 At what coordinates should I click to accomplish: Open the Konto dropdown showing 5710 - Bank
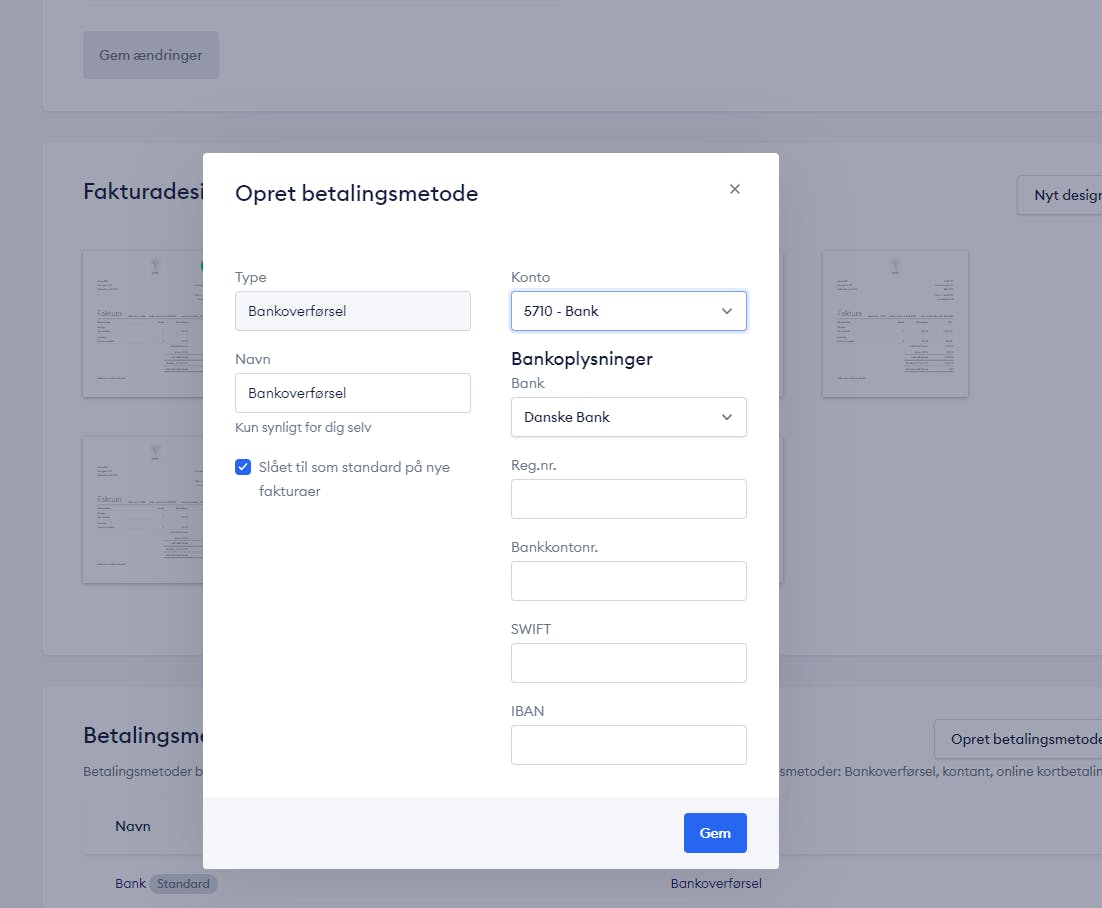click(x=628, y=311)
